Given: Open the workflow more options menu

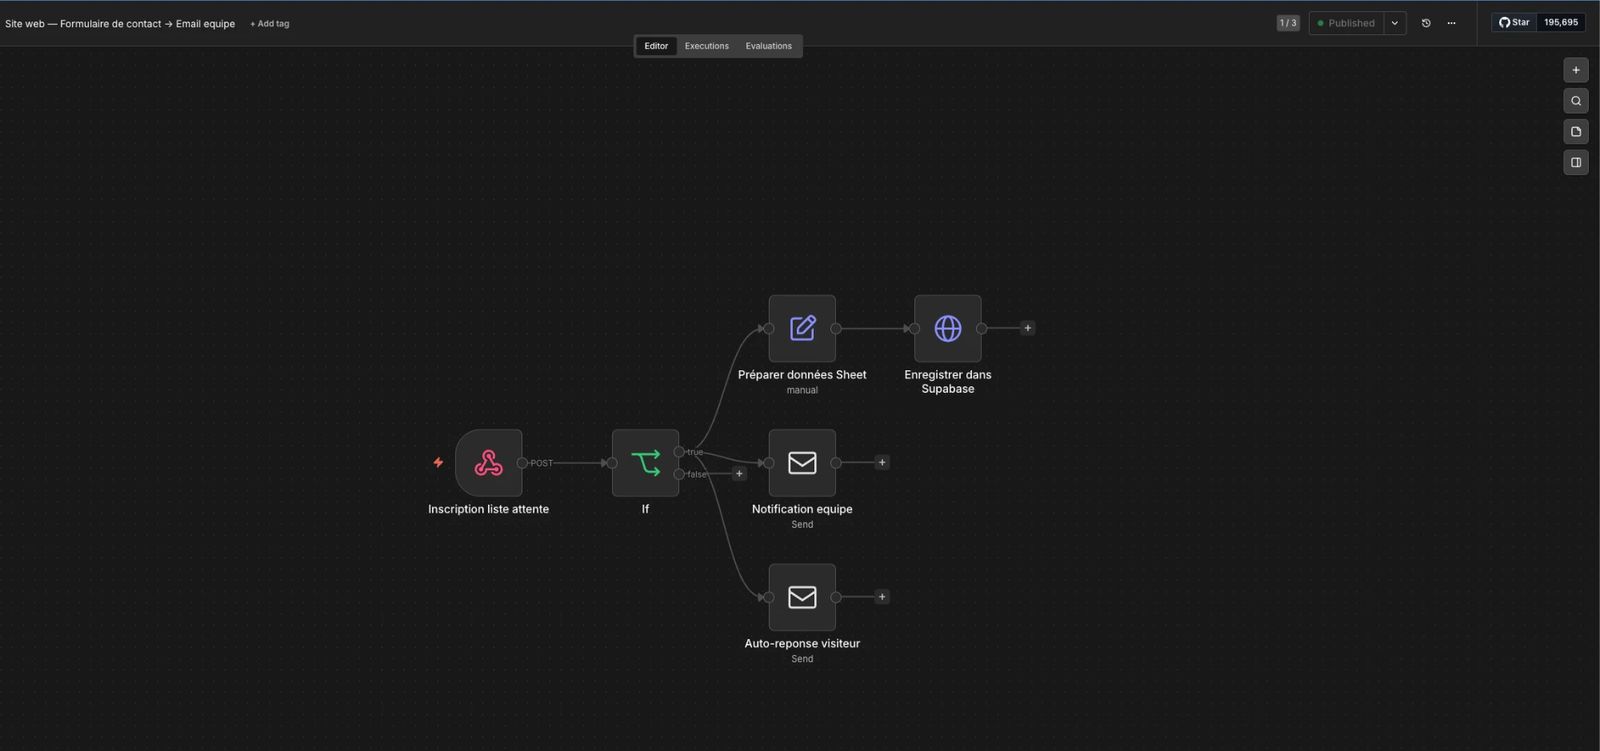Looking at the screenshot, I should [1452, 23].
